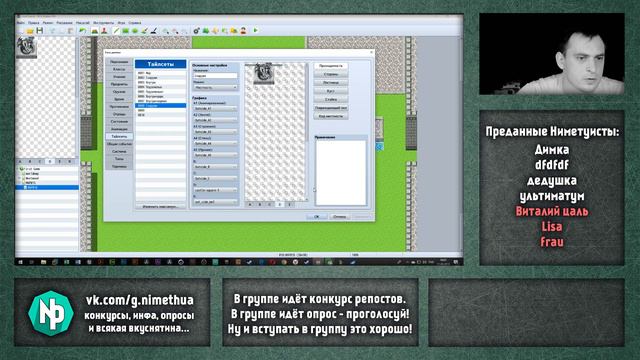Click the Примечание note text box
Viewport: 640px width, 360px height.
(341, 173)
